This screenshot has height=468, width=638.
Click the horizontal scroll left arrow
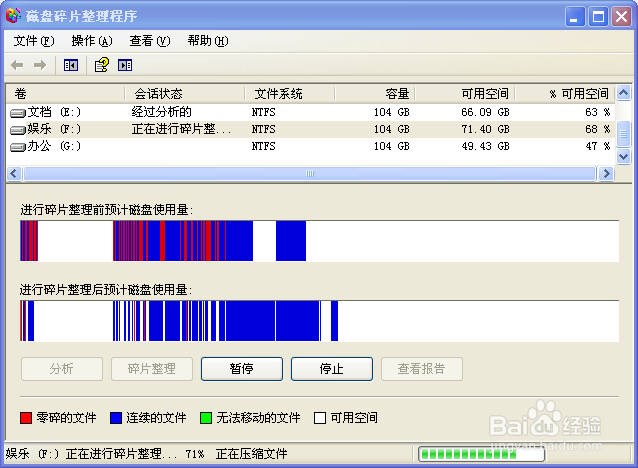(14, 174)
